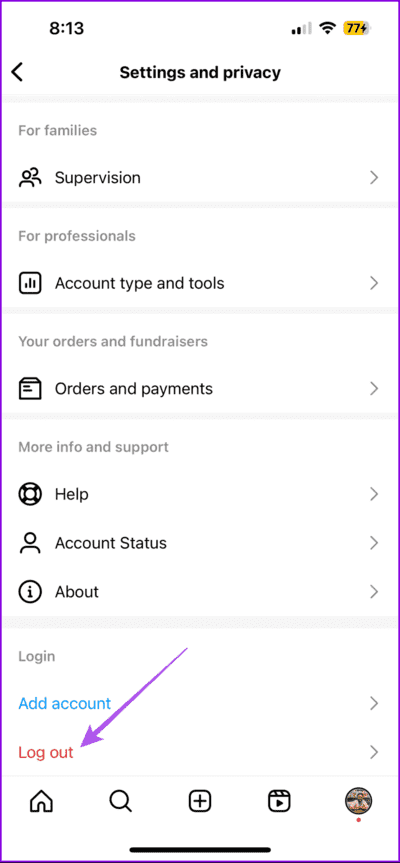Open the Home feed icon
Viewport: 400px width, 863px height.
coord(42,801)
